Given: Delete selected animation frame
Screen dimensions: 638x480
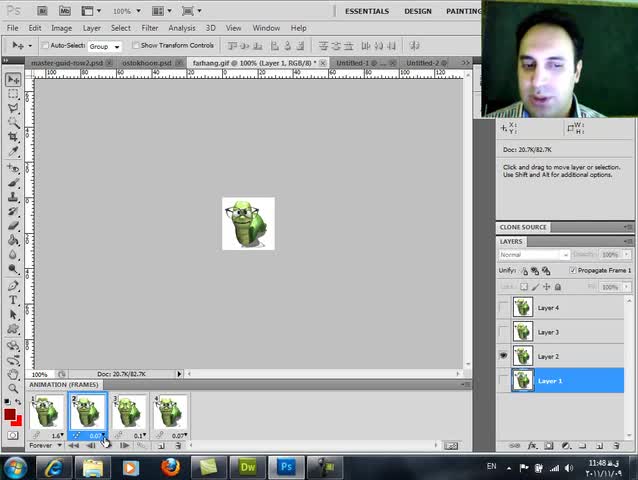Looking at the screenshot, I should [178, 446].
